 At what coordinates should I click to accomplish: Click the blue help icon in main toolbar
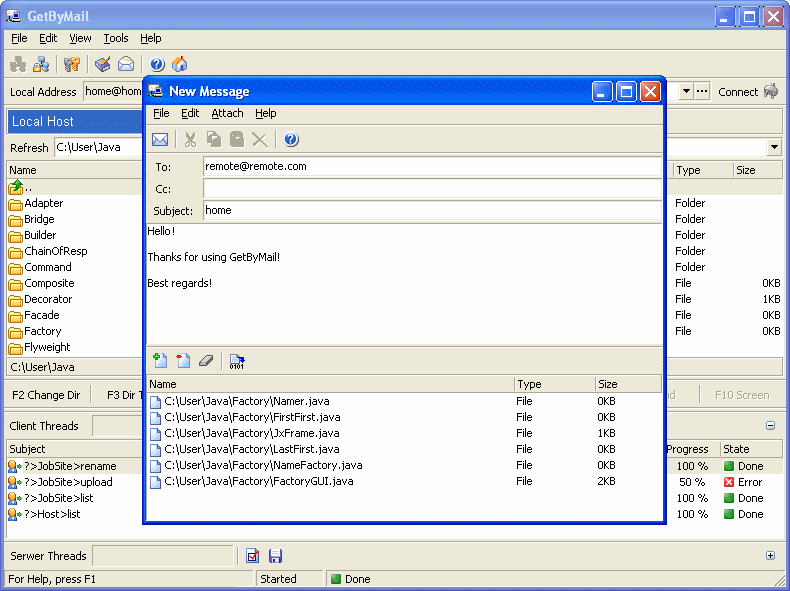(157, 64)
